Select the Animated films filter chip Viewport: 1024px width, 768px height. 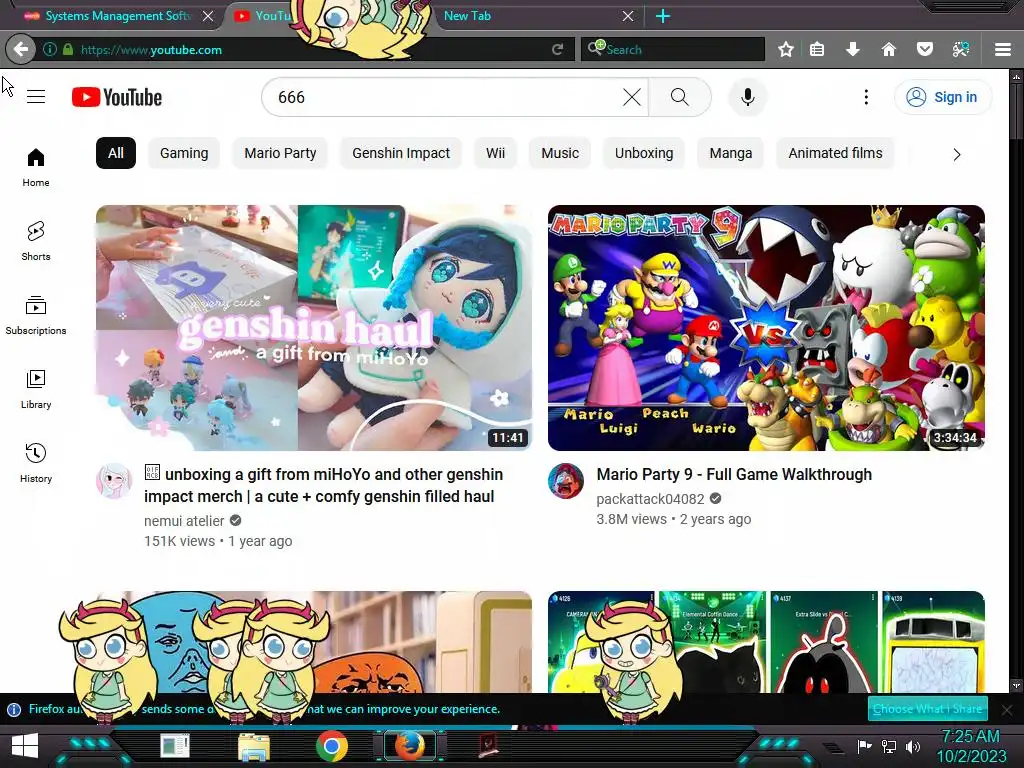(835, 153)
